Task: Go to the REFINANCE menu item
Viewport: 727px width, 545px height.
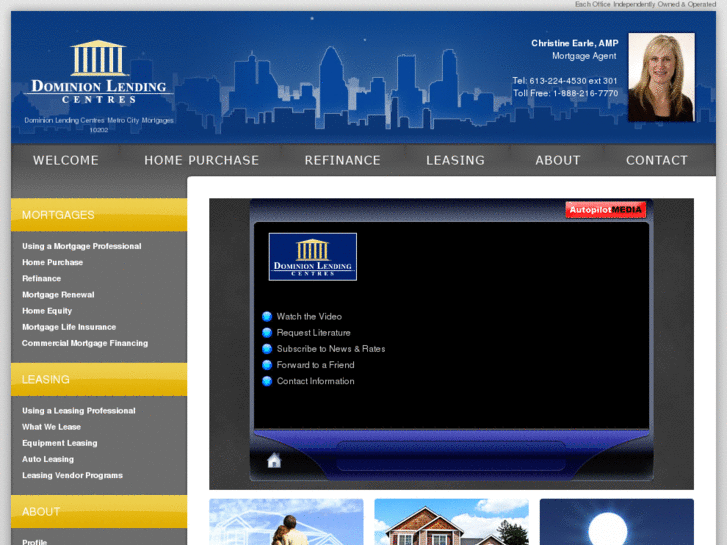Action: (343, 160)
